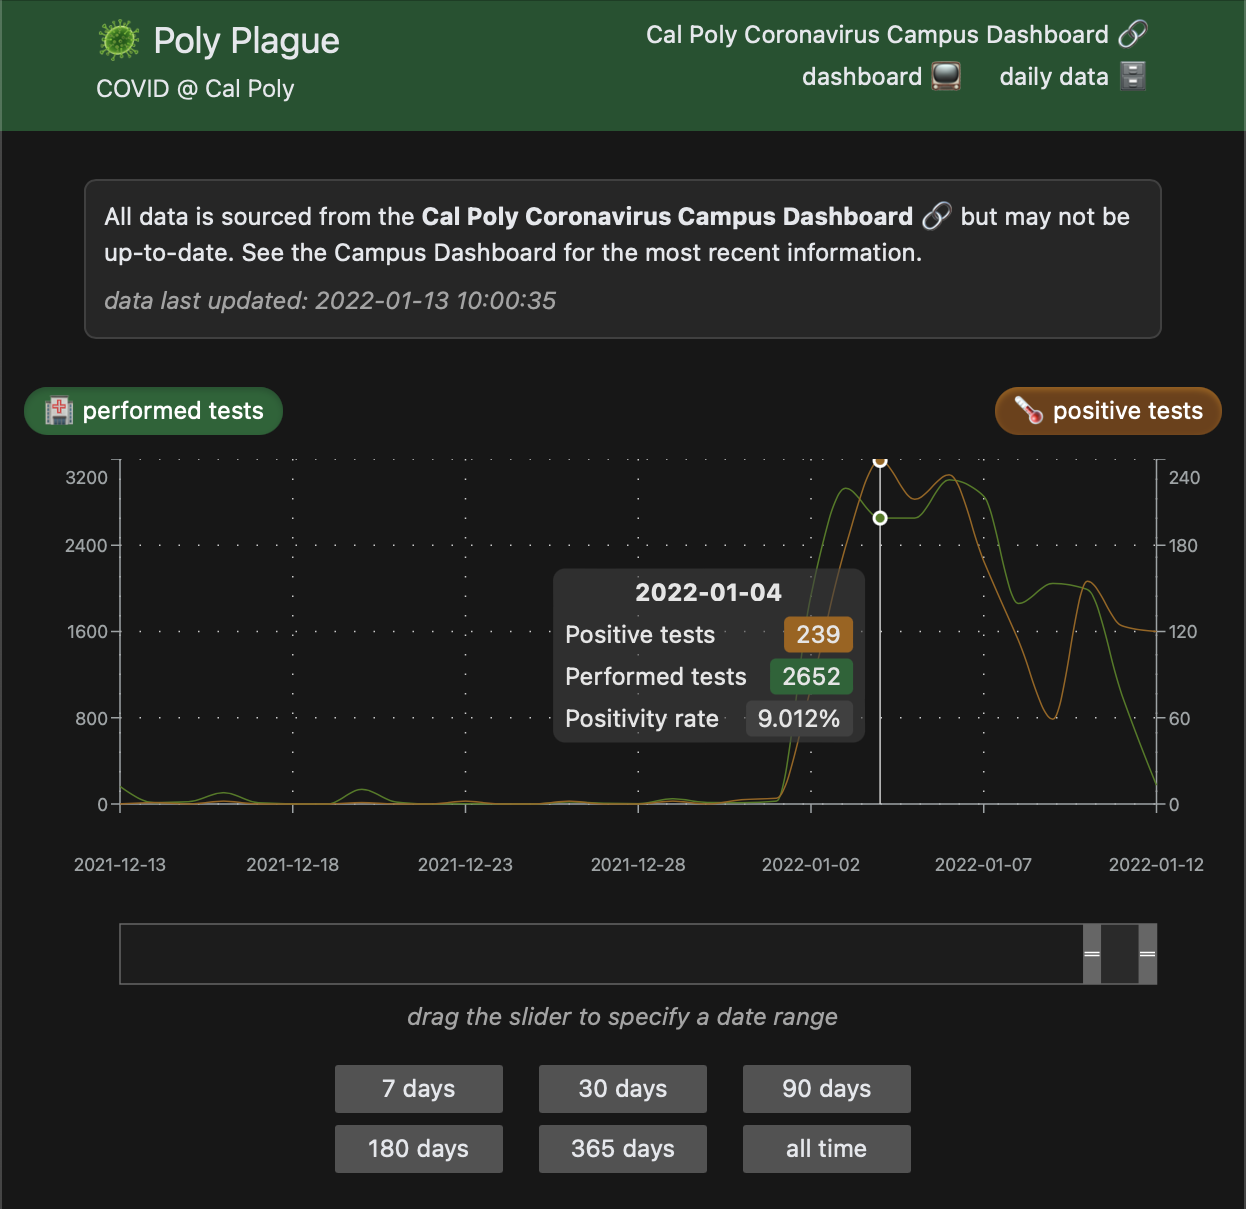The image size is (1246, 1209).
Task: Select the TV icon next to dashboard
Action: (x=944, y=75)
